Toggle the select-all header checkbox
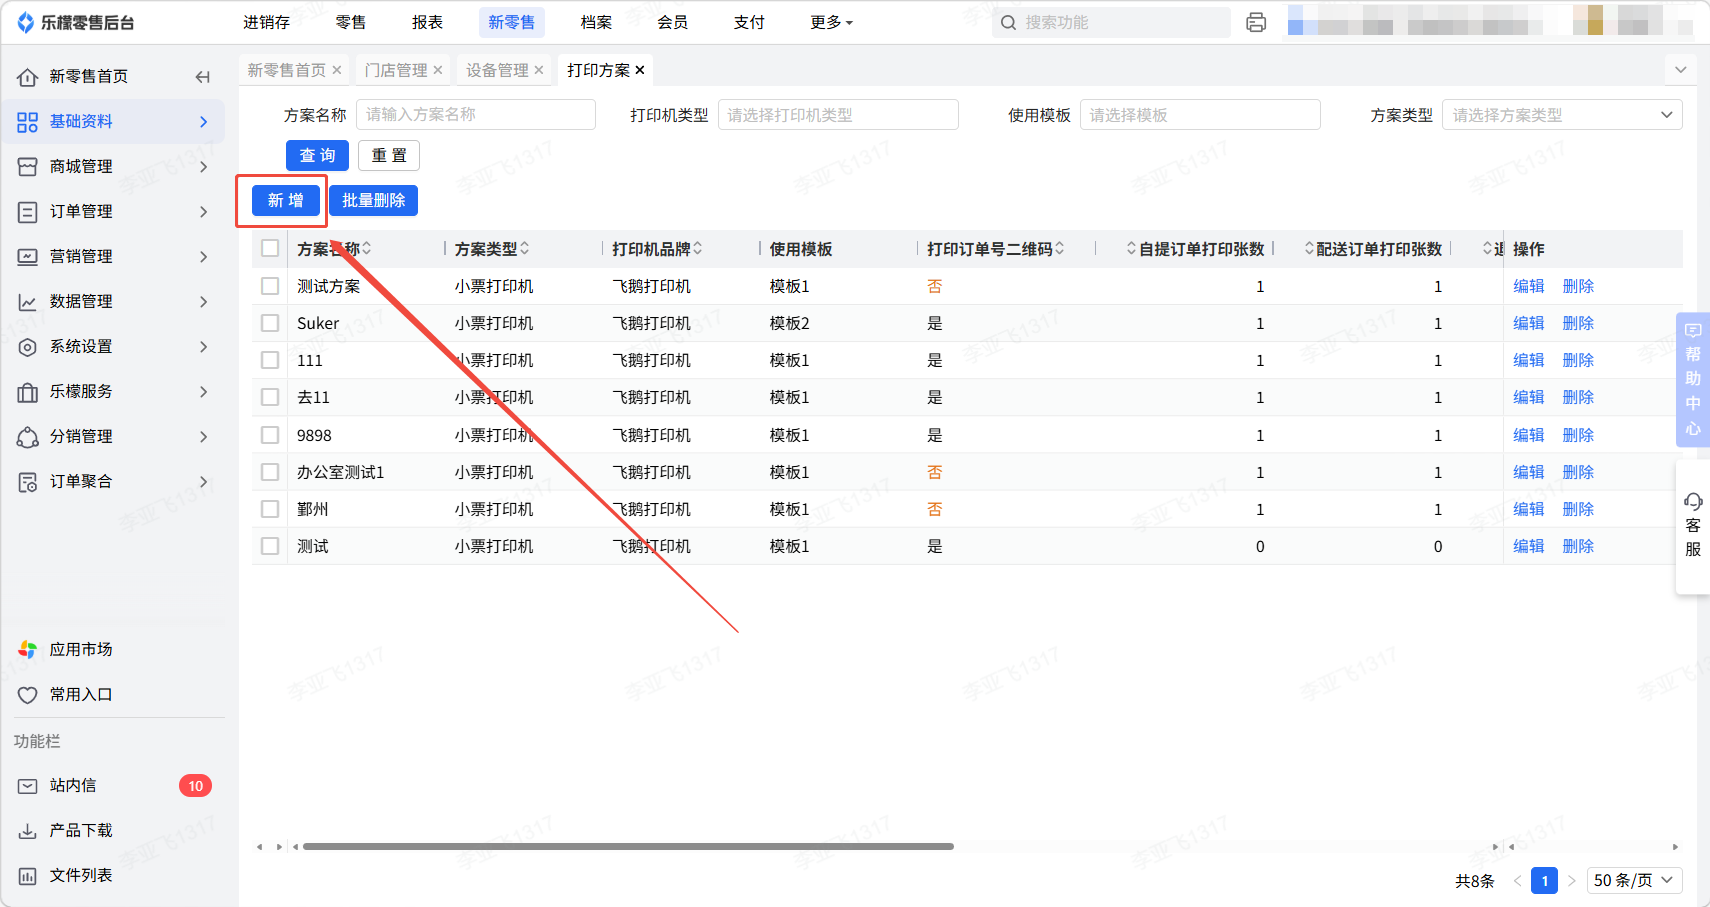The height and width of the screenshot is (907, 1710). coord(270,248)
